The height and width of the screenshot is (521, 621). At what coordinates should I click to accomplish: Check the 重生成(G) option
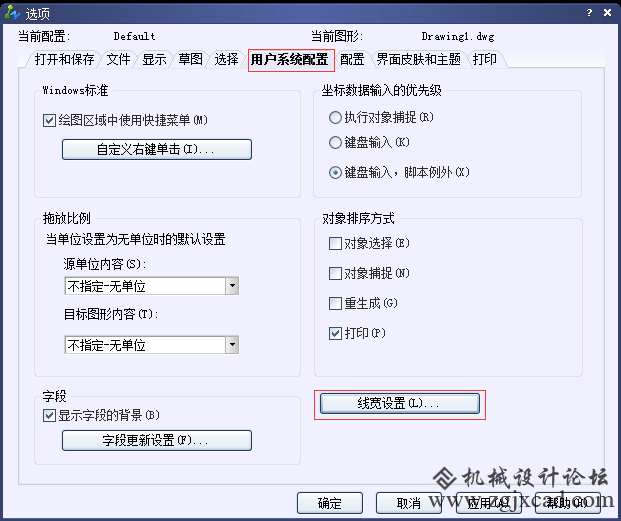[335, 304]
